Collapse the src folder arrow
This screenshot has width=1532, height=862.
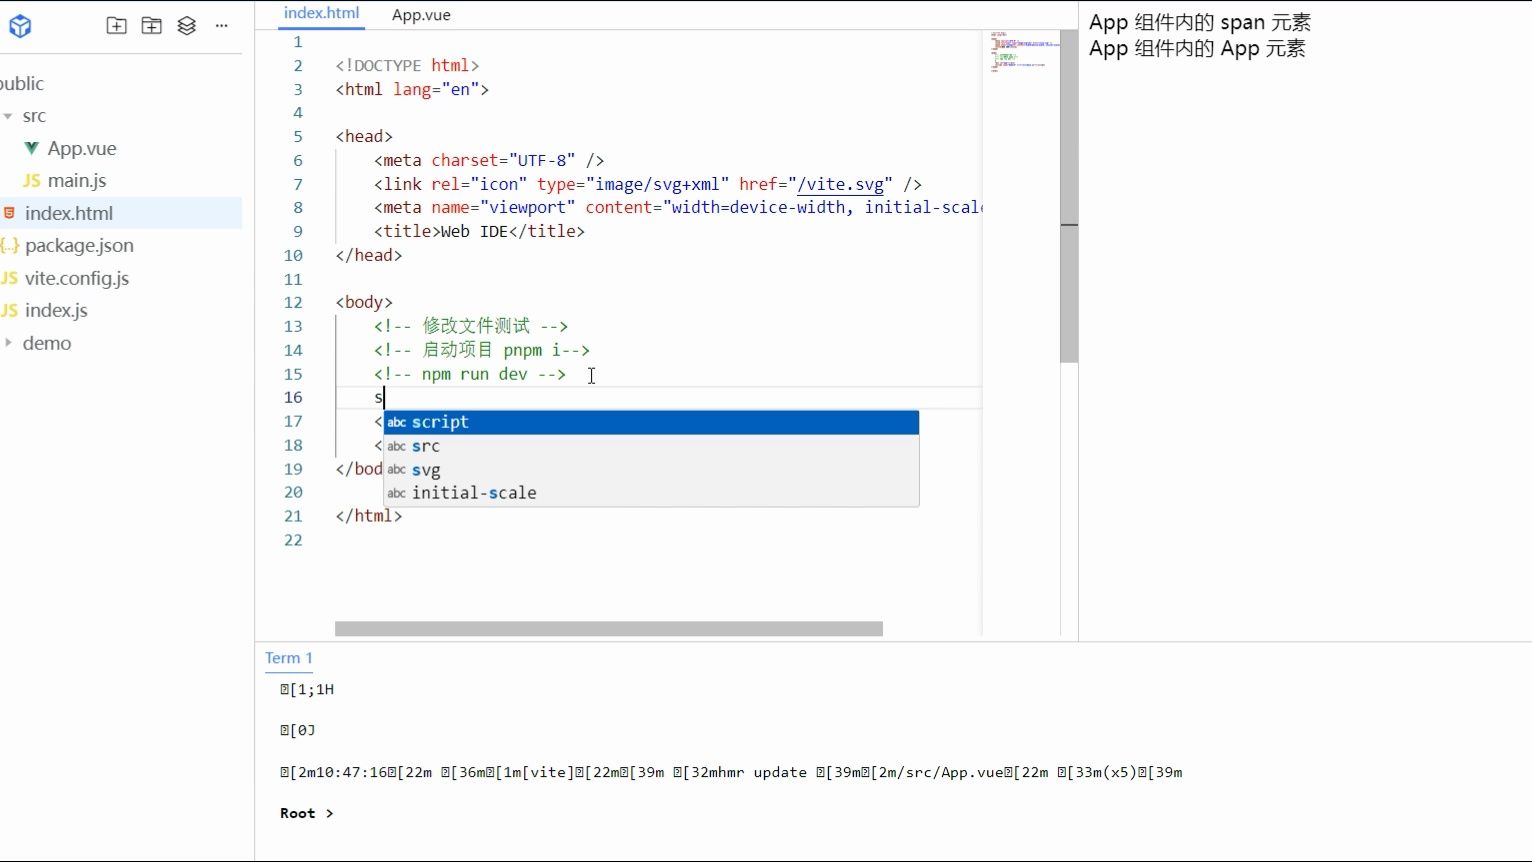8,116
